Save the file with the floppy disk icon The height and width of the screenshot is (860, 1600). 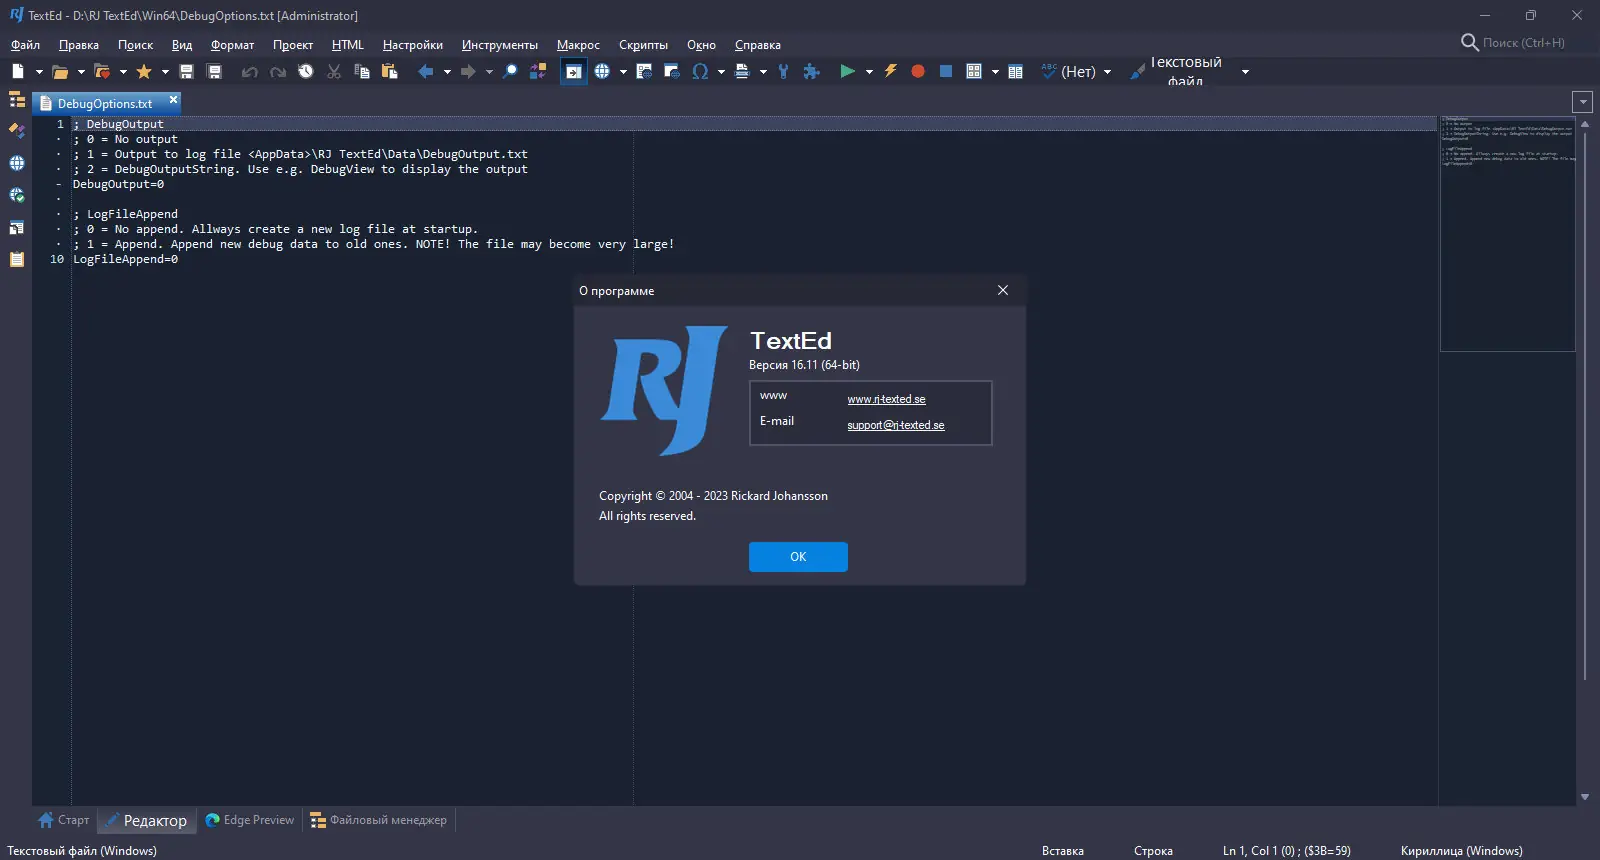click(x=186, y=71)
